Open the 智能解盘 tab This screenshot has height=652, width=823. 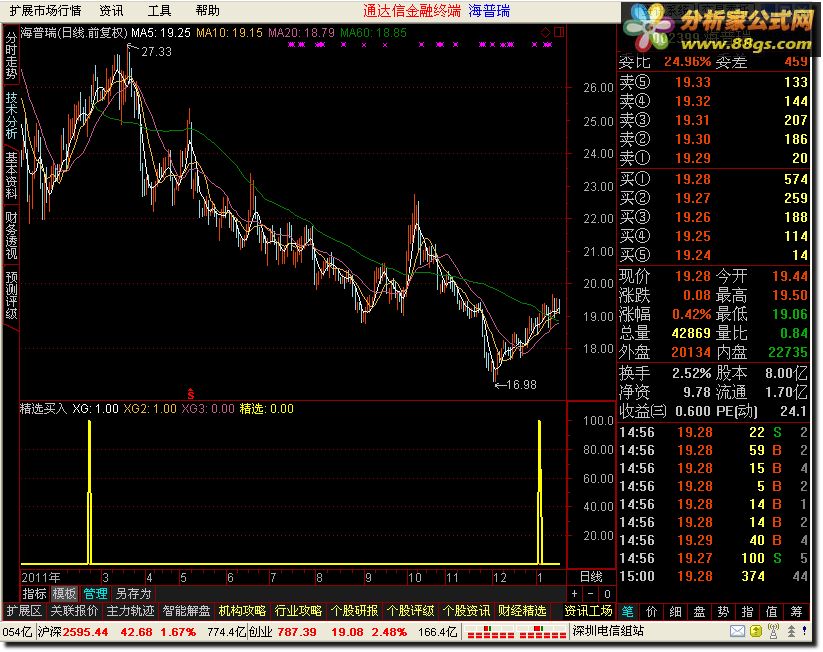pos(186,611)
